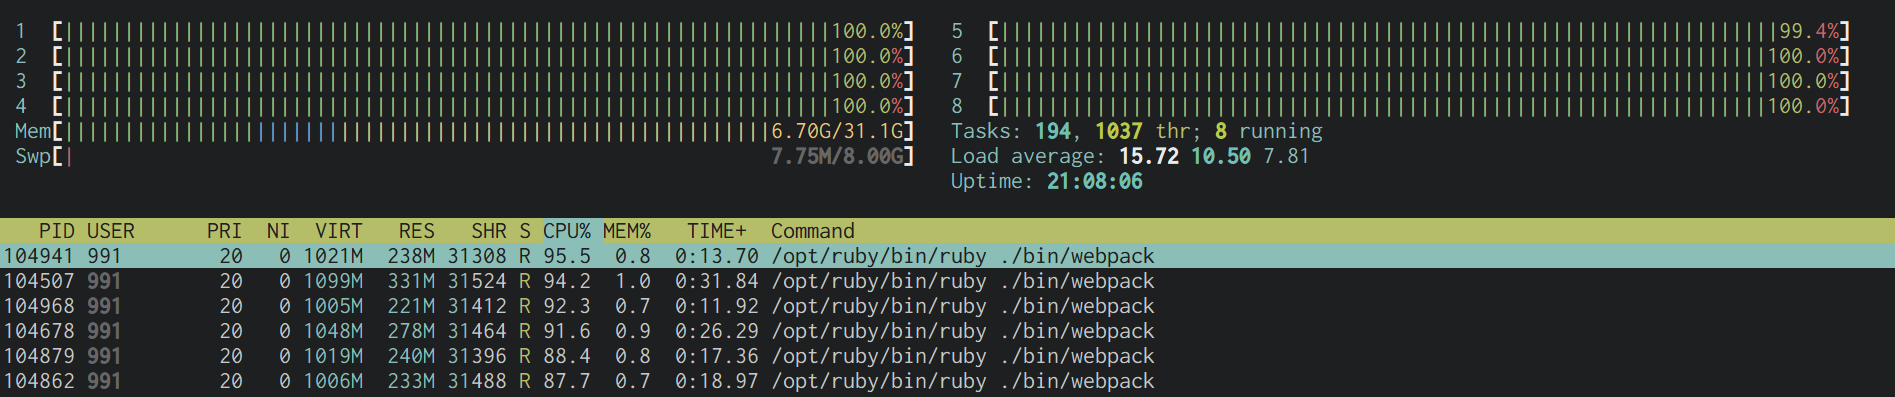Click CPU% value 94.2
This screenshot has width=1895, height=397.
coord(567,281)
